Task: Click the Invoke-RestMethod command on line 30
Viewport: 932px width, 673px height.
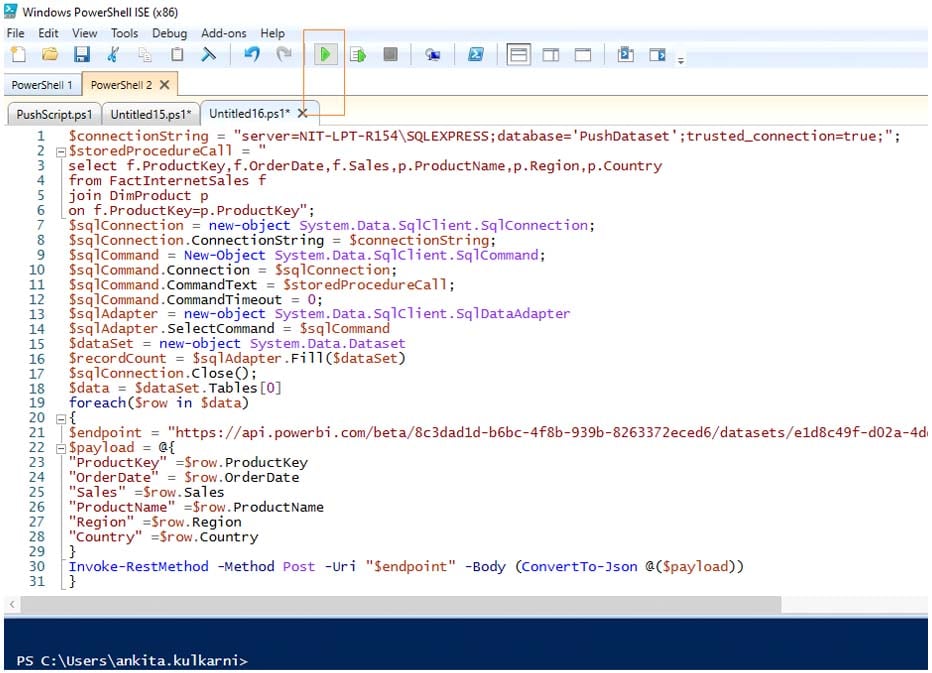Action: pos(138,567)
